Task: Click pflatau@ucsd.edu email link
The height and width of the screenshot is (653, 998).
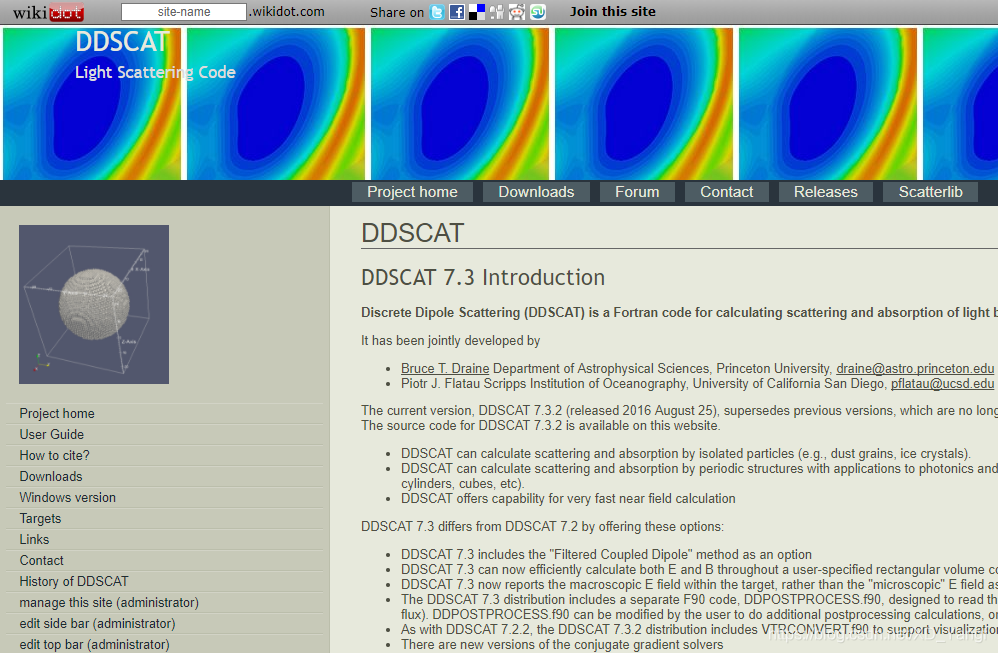Action: point(942,384)
